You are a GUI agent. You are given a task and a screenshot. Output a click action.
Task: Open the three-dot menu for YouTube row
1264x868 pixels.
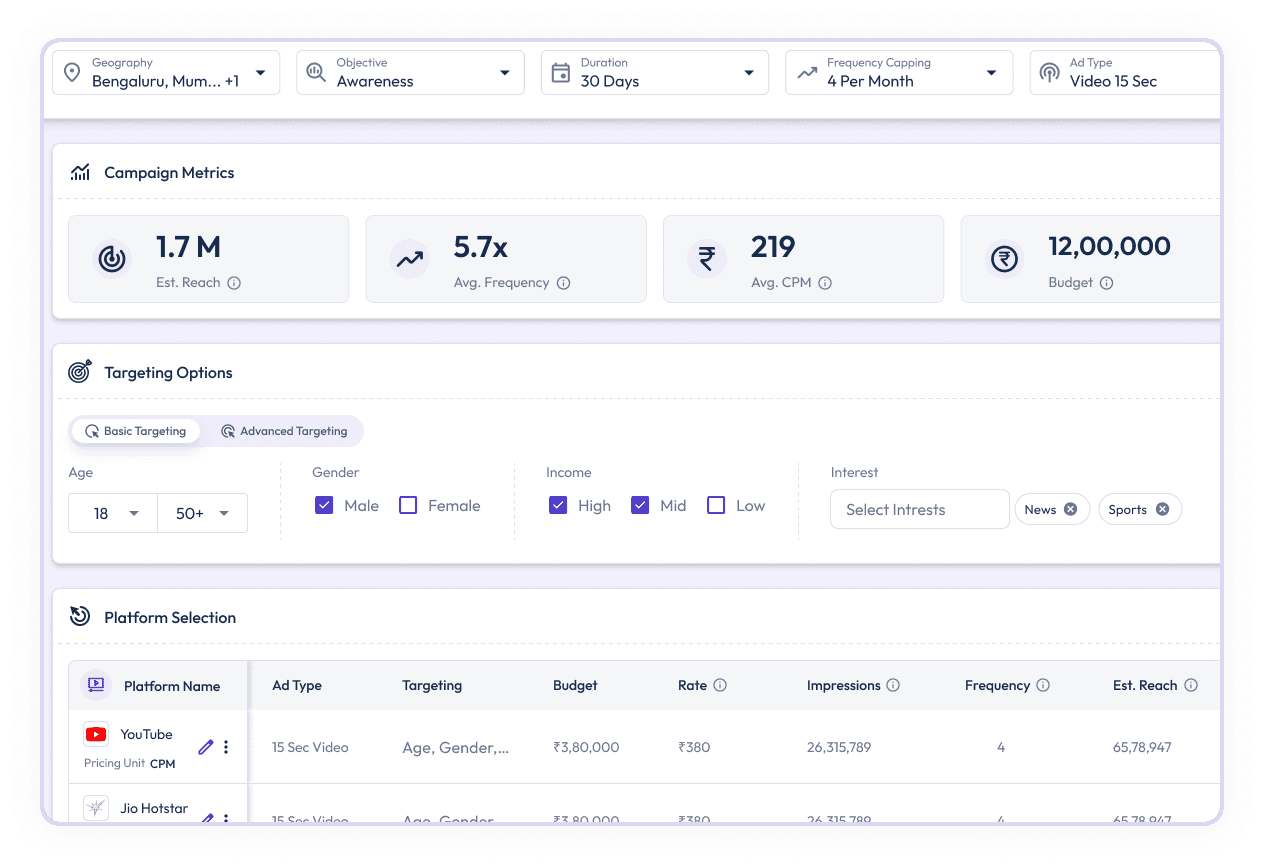click(226, 747)
